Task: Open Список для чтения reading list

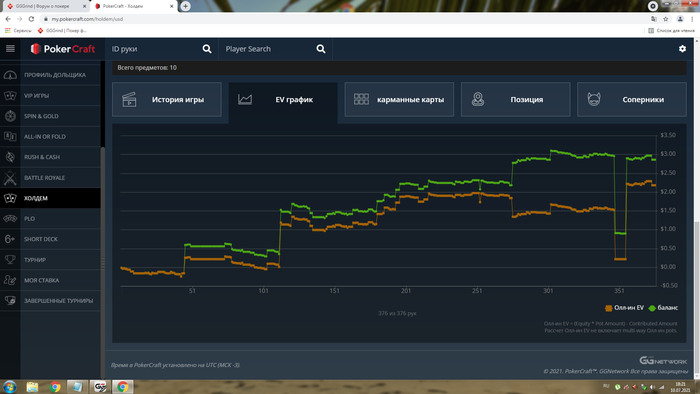Action: (x=671, y=30)
